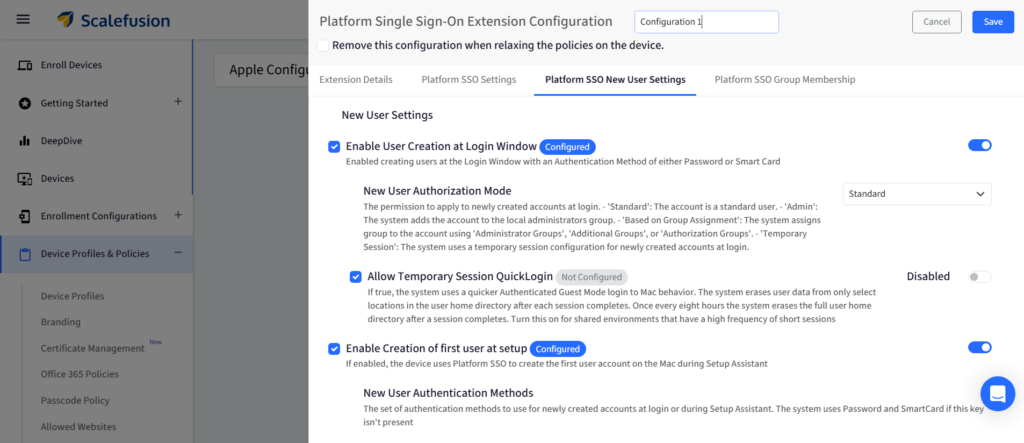Click the Enrollment Configurations icon
Screen dimensions: 1024x443
coord(25,216)
